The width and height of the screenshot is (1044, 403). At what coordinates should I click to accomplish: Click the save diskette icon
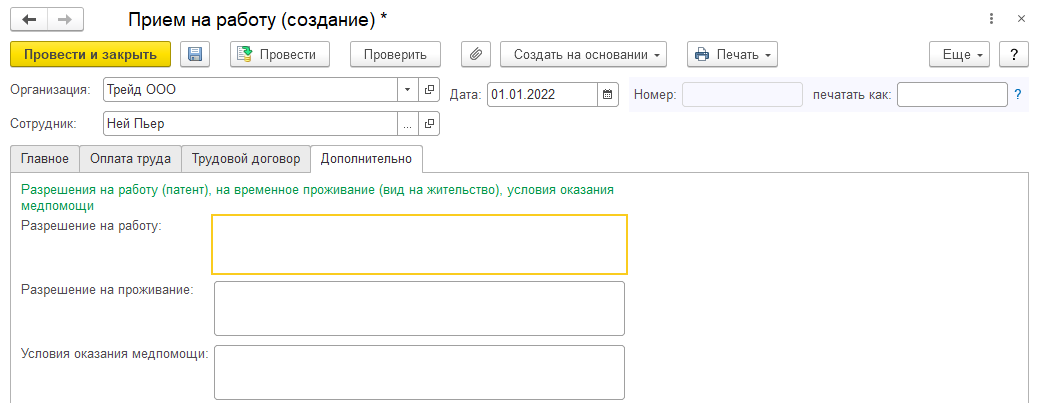tap(195, 55)
